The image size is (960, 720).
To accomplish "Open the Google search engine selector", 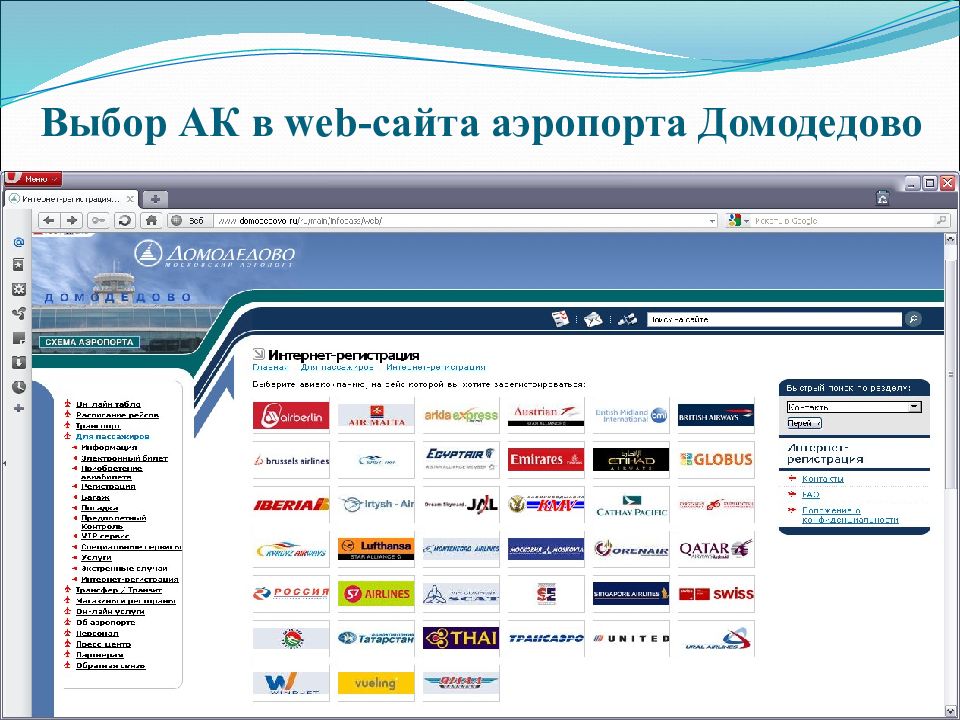I will point(738,220).
